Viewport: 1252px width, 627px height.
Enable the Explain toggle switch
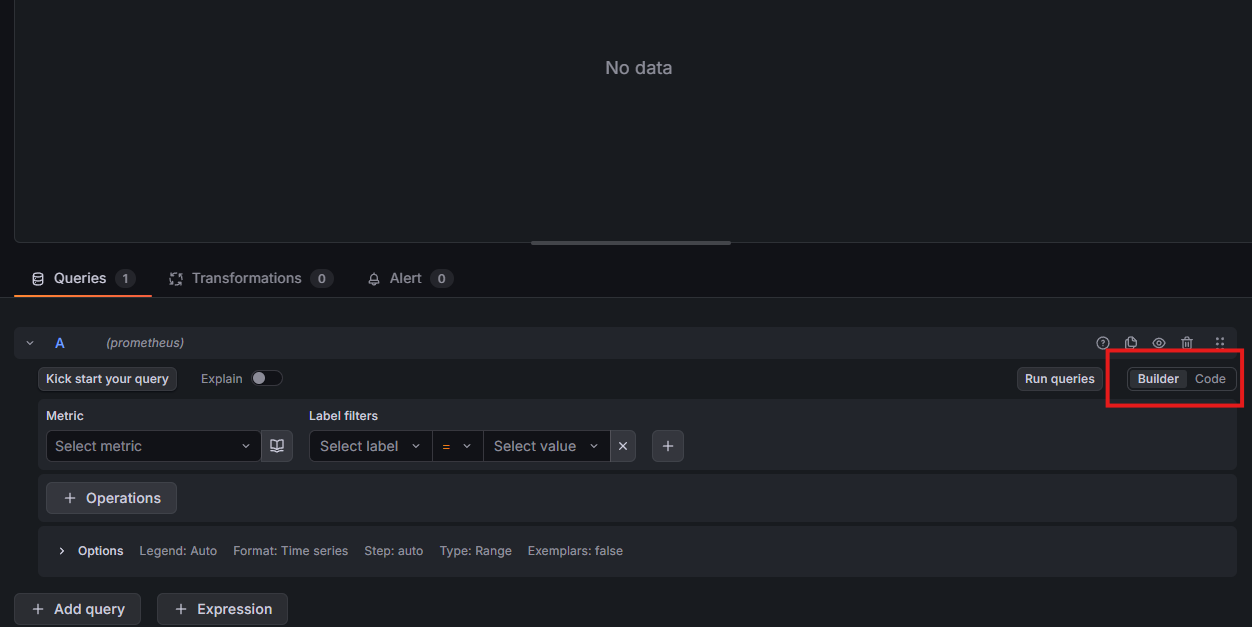click(x=267, y=379)
